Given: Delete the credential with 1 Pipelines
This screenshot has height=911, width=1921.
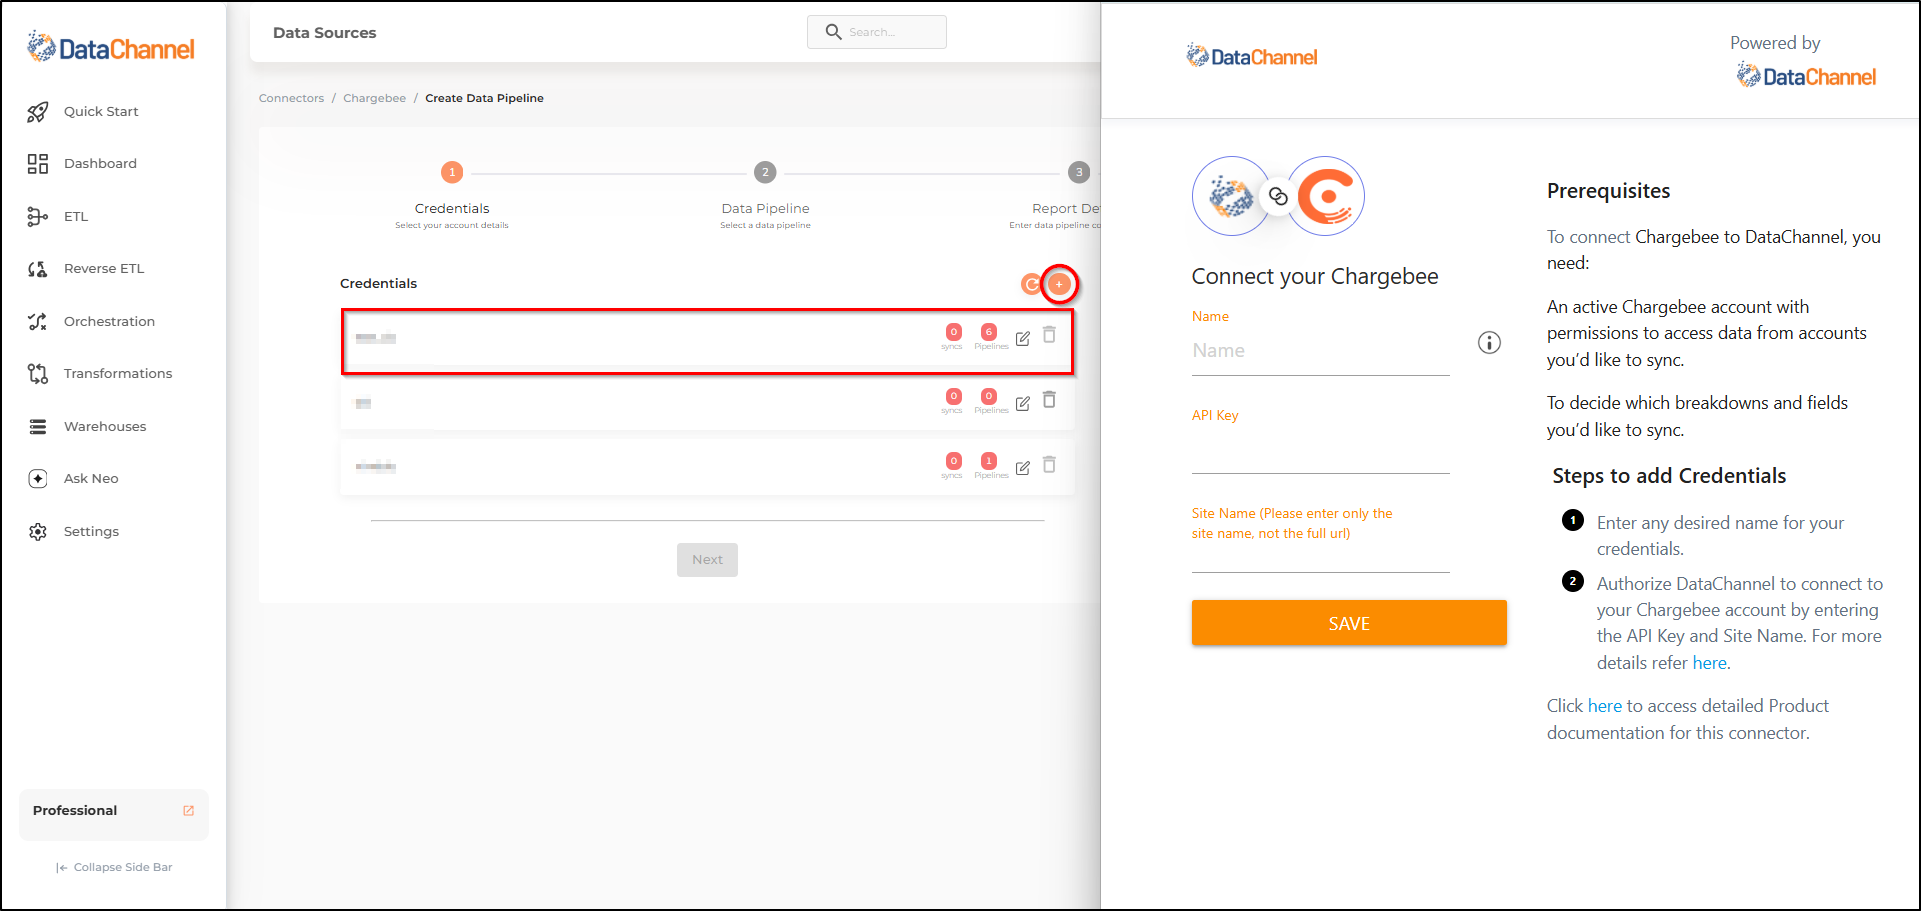Looking at the screenshot, I should 1050,465.
